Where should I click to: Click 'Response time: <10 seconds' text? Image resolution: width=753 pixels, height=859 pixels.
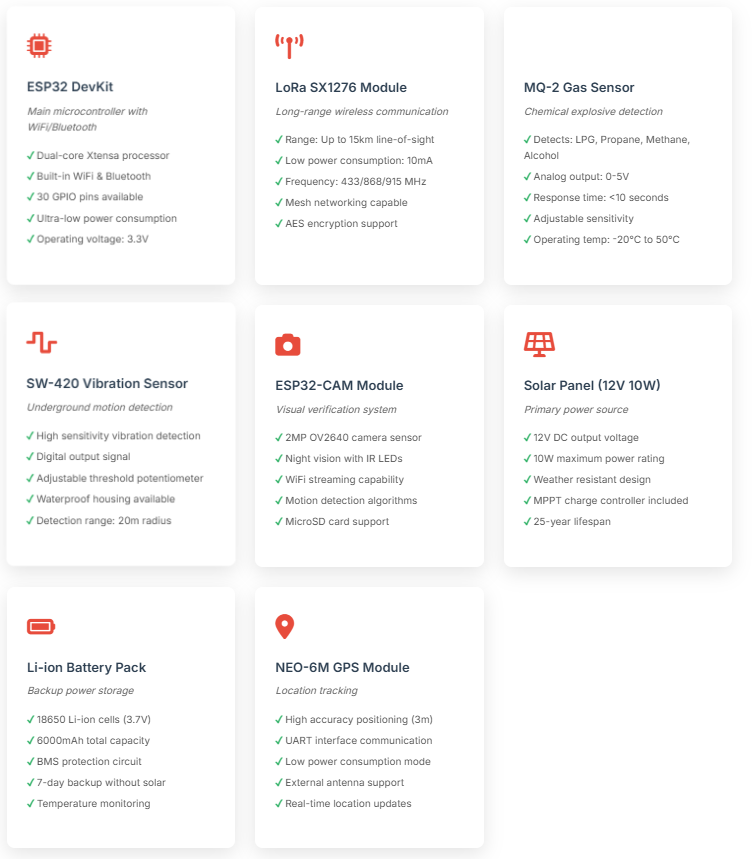coord(601,198)
